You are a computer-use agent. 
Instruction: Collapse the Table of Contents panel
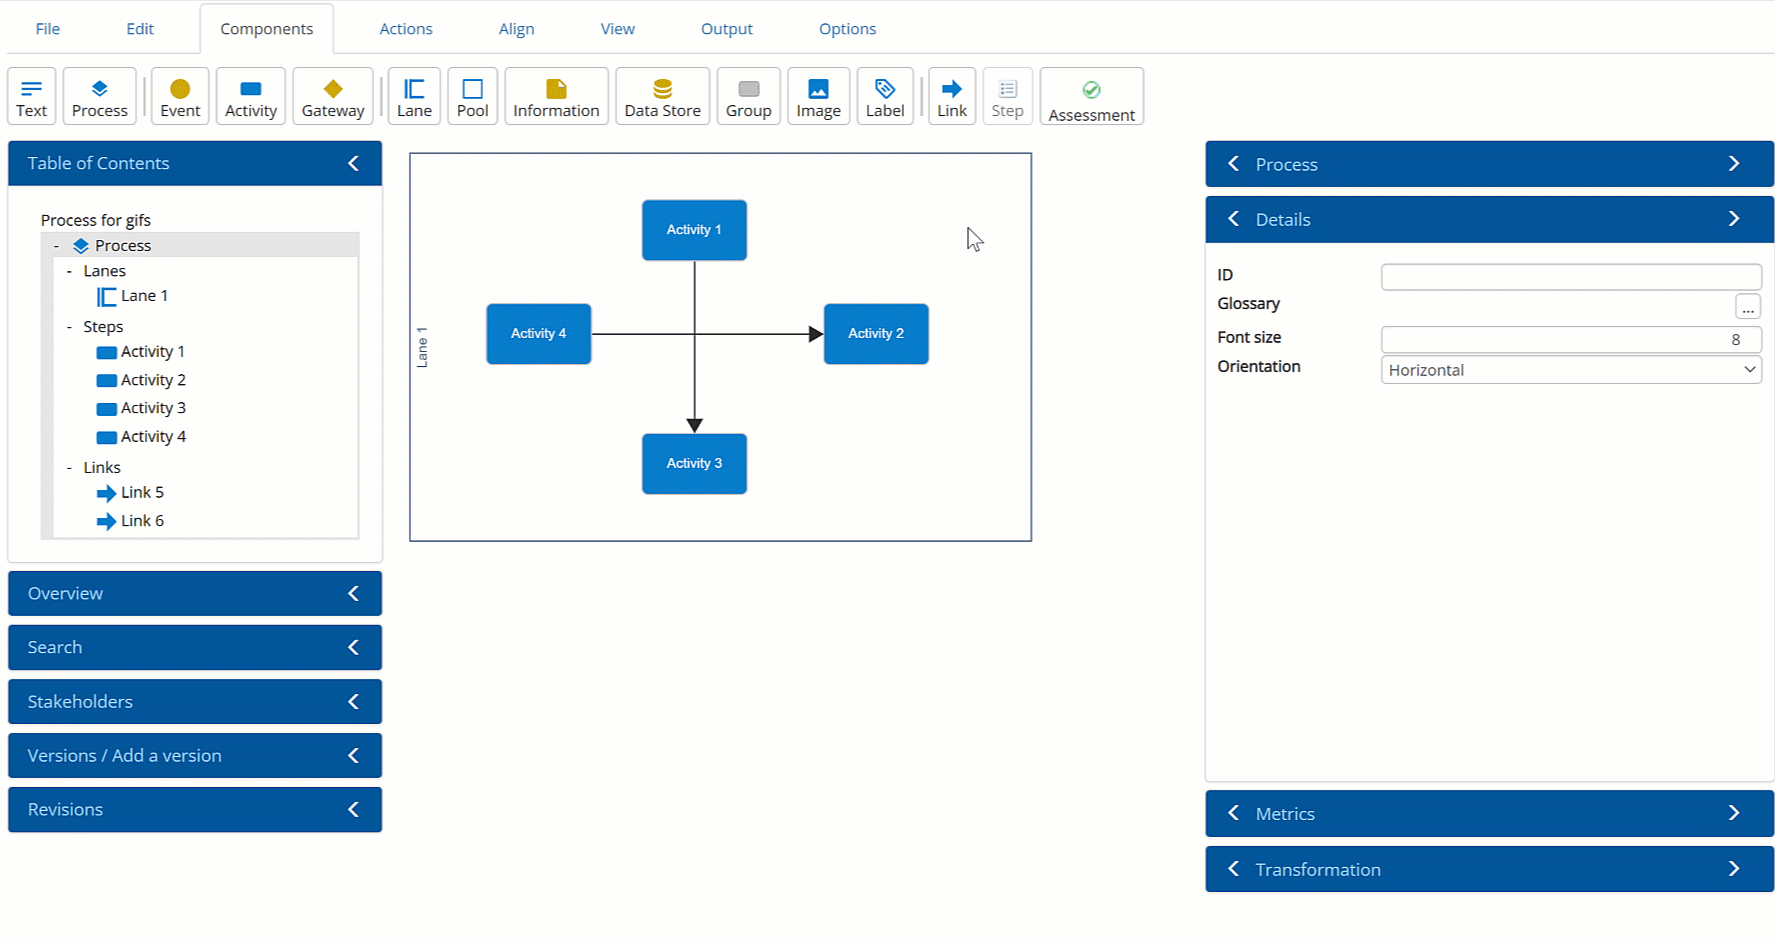coord(353,164)
